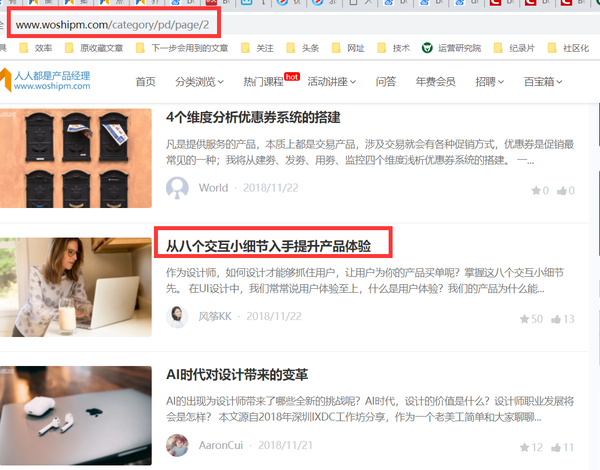Viewport: 600px width, 470px height.
Task: Open article 从八个交互小细节入手提升产品体验
Action: (x=268, y=246)
